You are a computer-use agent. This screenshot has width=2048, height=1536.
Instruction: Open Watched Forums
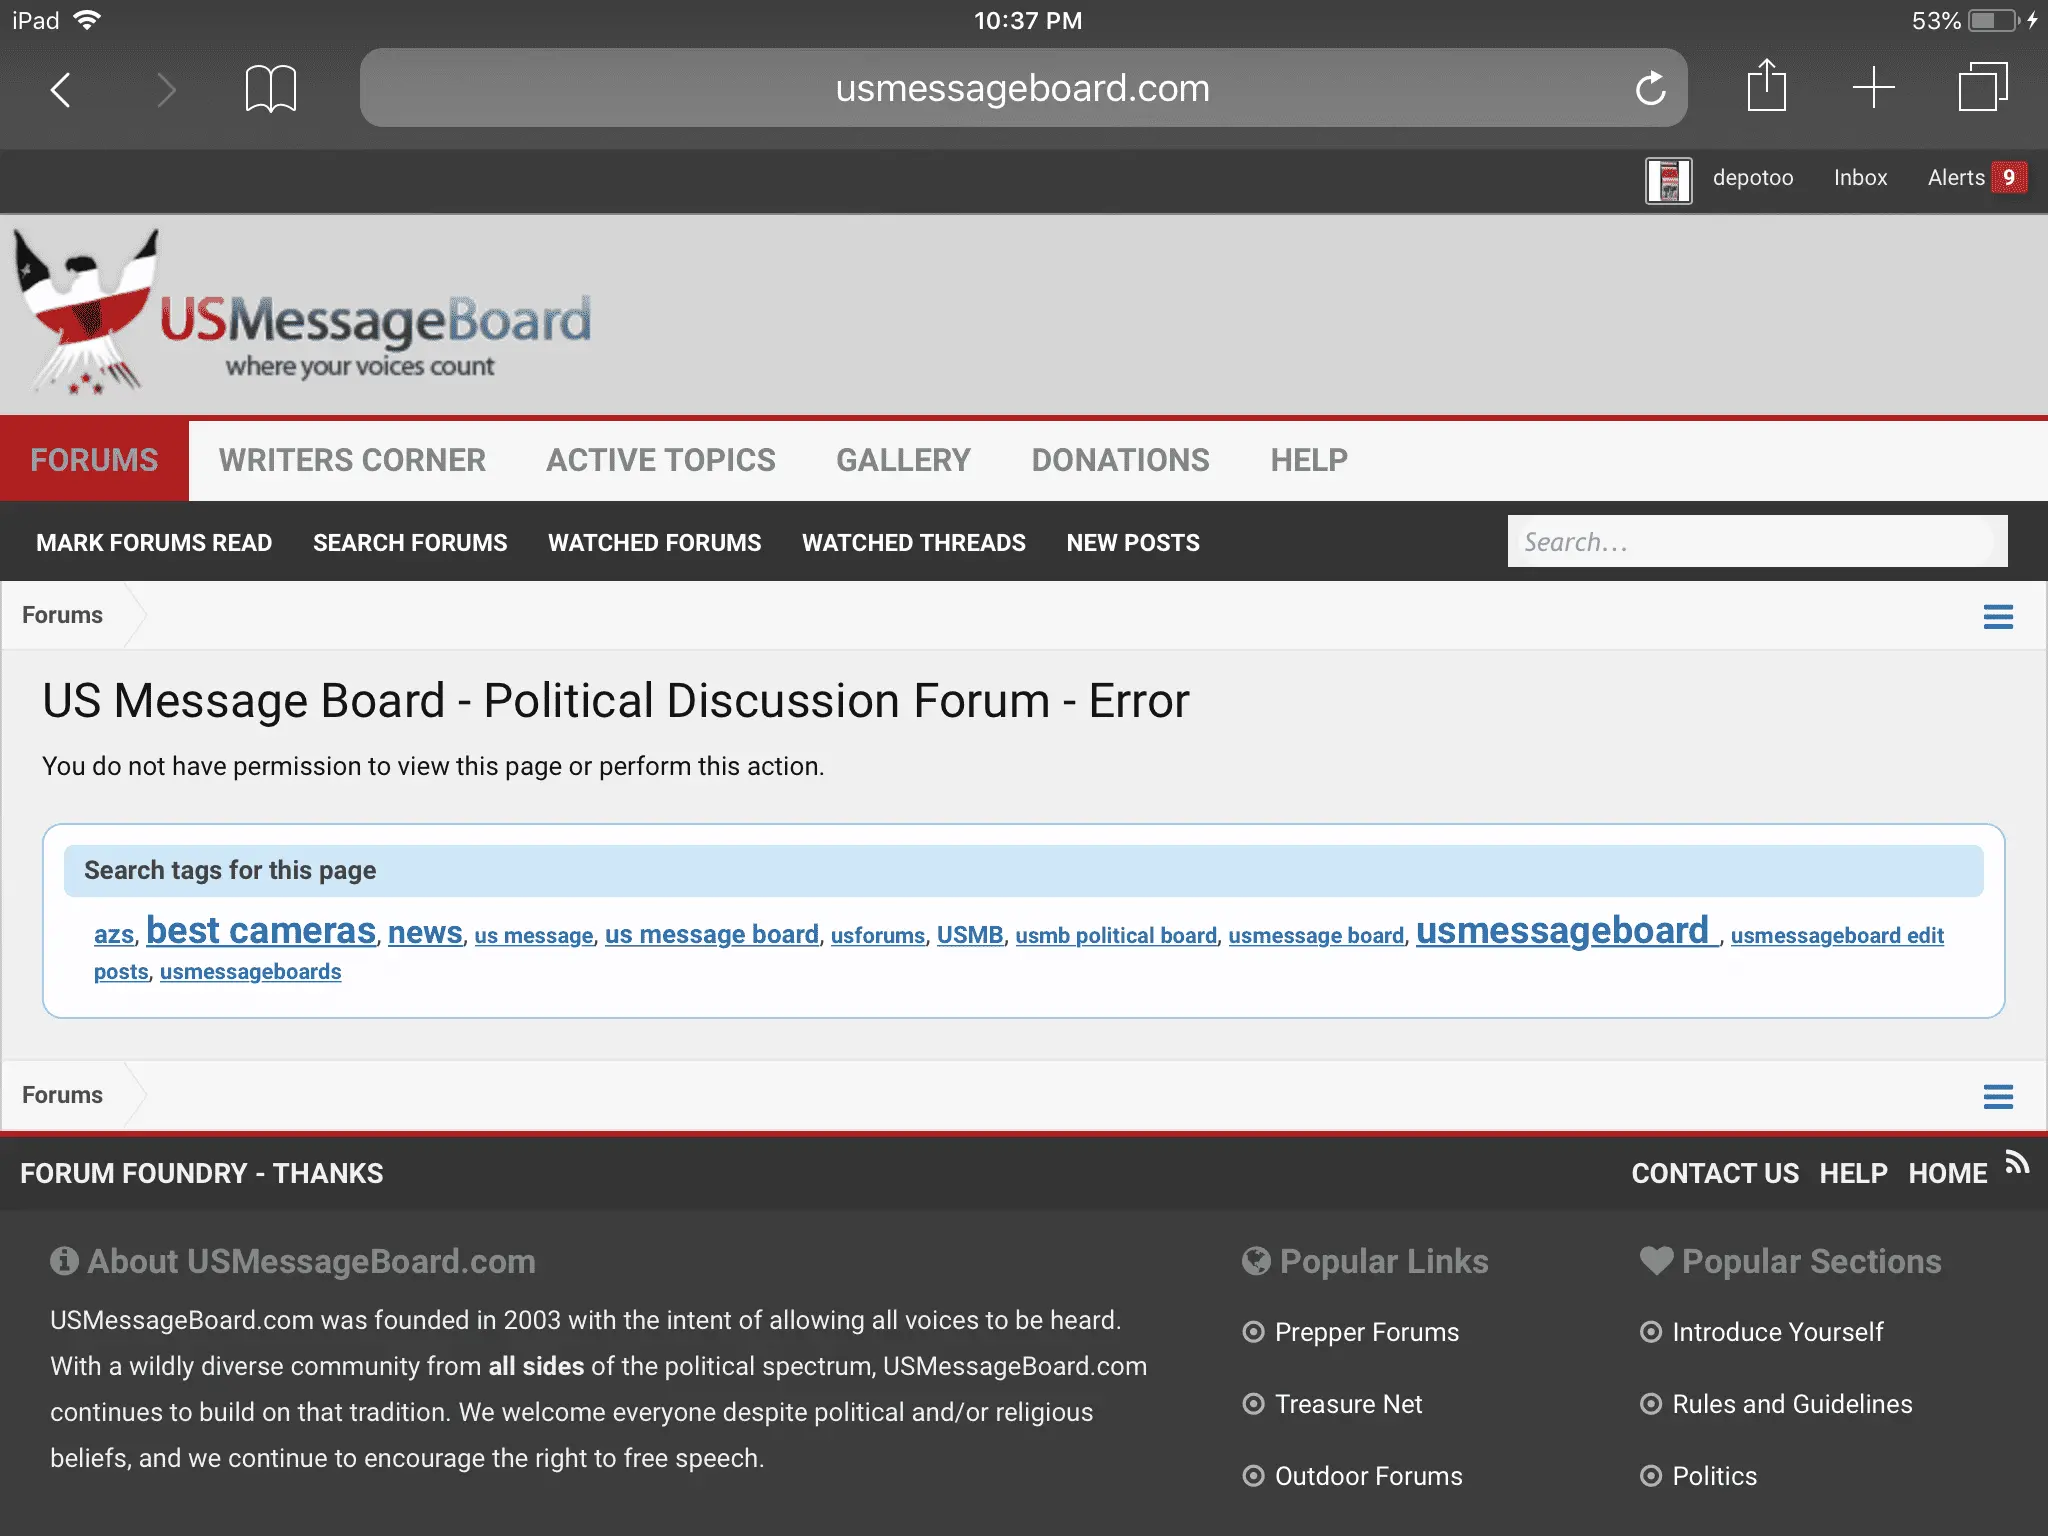[x=655, y=543]
